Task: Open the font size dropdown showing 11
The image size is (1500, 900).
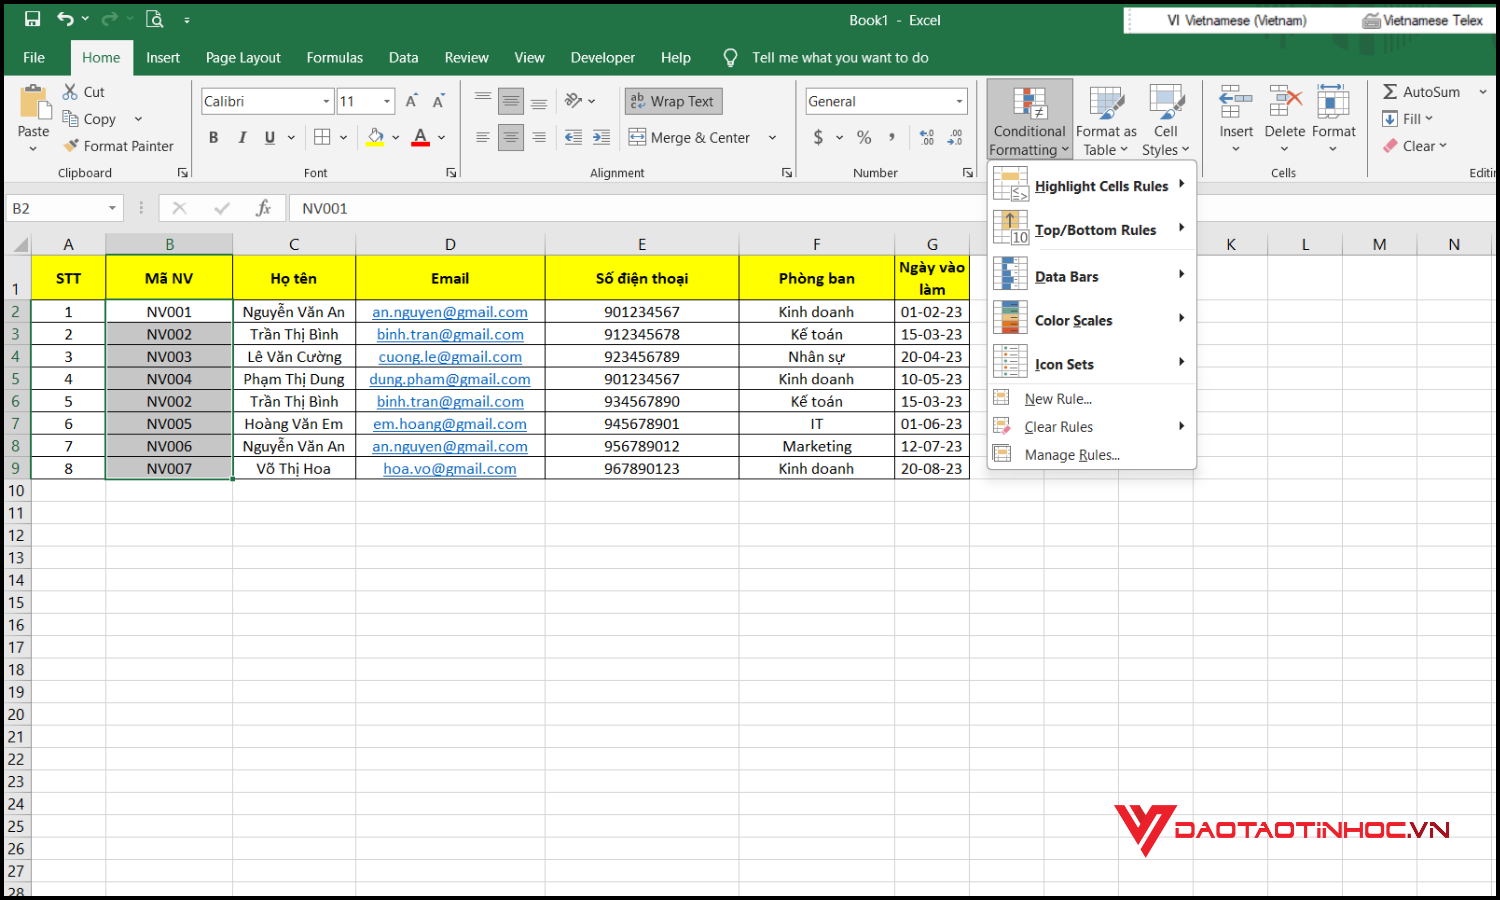Action: (386, 101)
